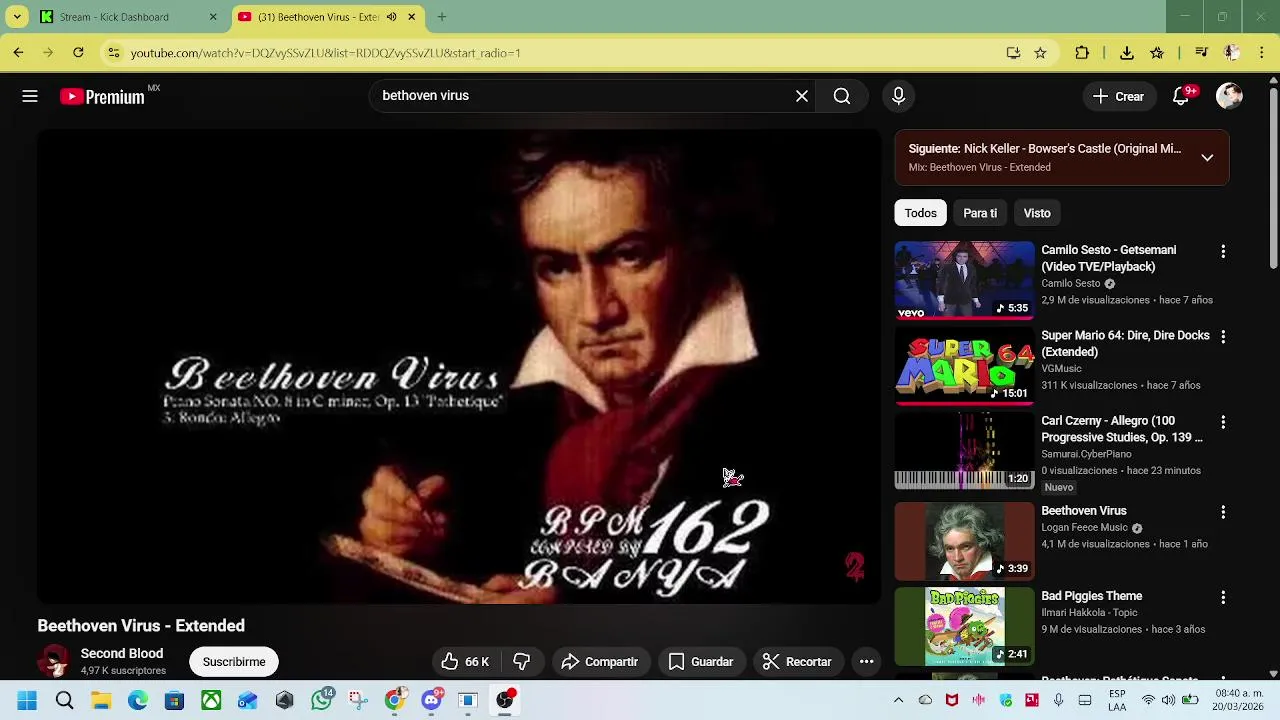Open the YouTube hamburger guide menu
The height and width of the screenshot is (720, 1280).
pos(30,96)
